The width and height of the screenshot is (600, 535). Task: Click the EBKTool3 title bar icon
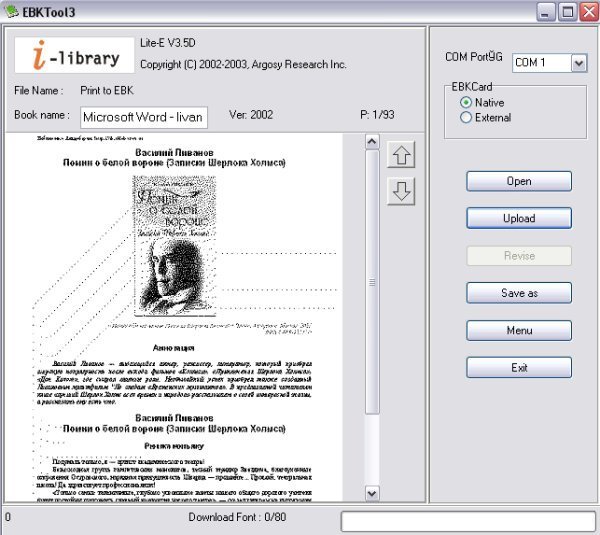(x=11, y=11)
